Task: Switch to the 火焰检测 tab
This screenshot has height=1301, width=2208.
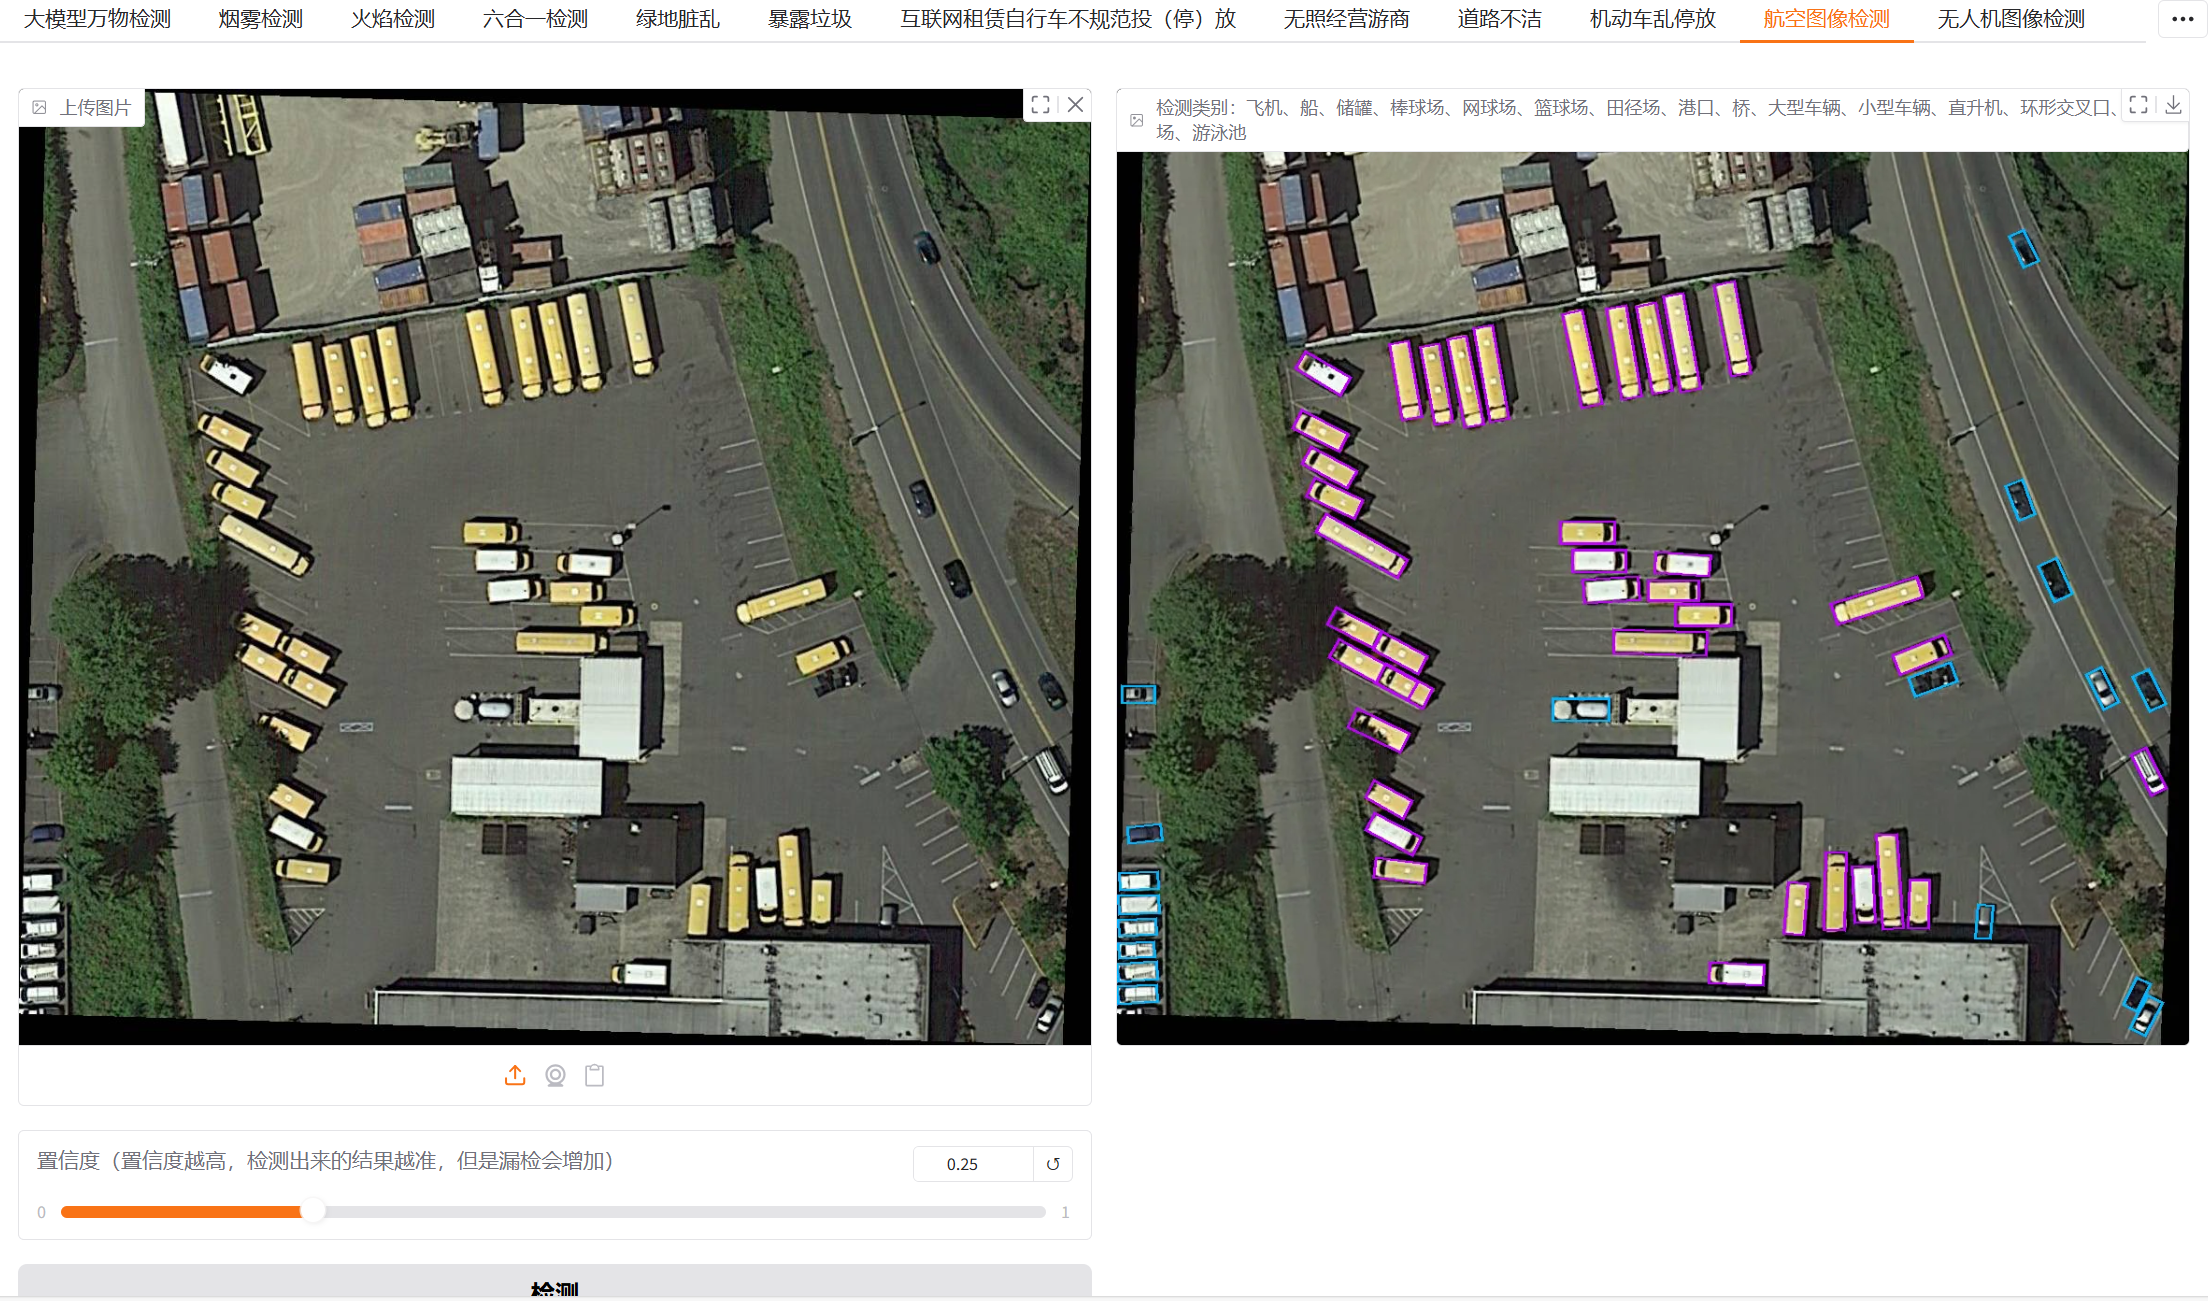Action: tap(392, 19)
